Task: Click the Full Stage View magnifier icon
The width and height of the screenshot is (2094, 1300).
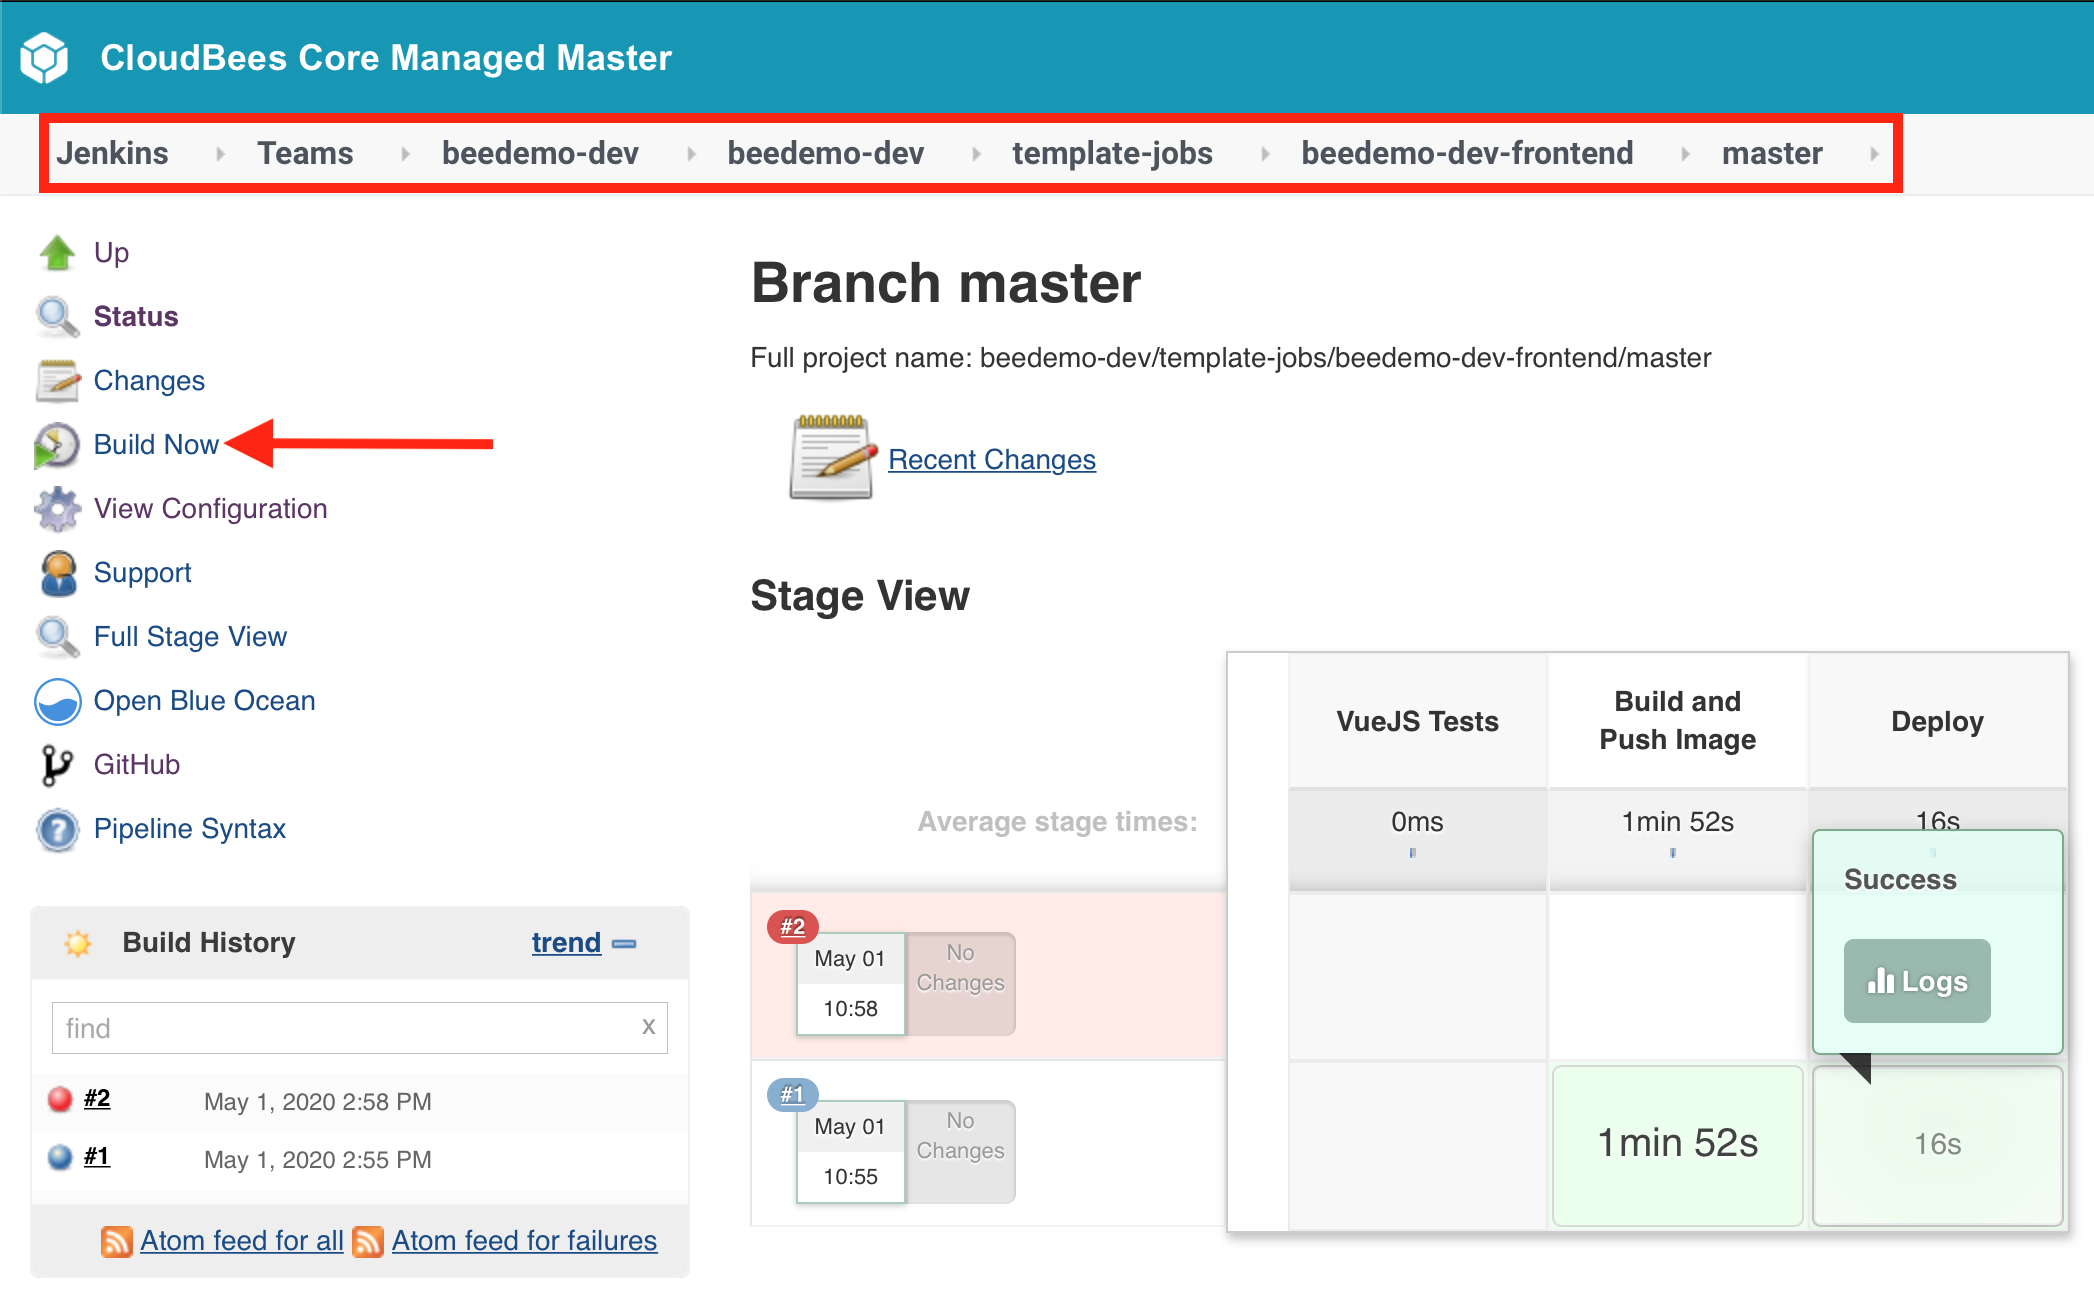Action: [57, 637]
